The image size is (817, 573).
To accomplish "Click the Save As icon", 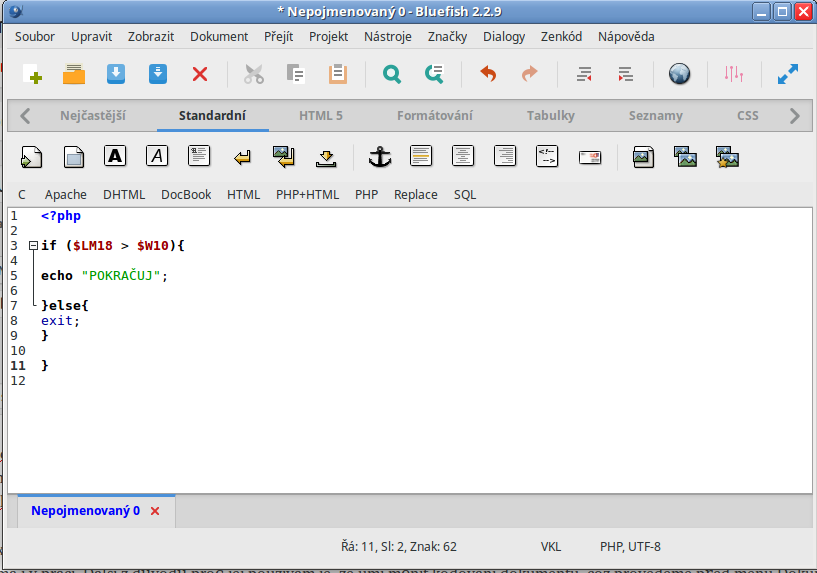I will pyautogui.click(x=157, y=74).
